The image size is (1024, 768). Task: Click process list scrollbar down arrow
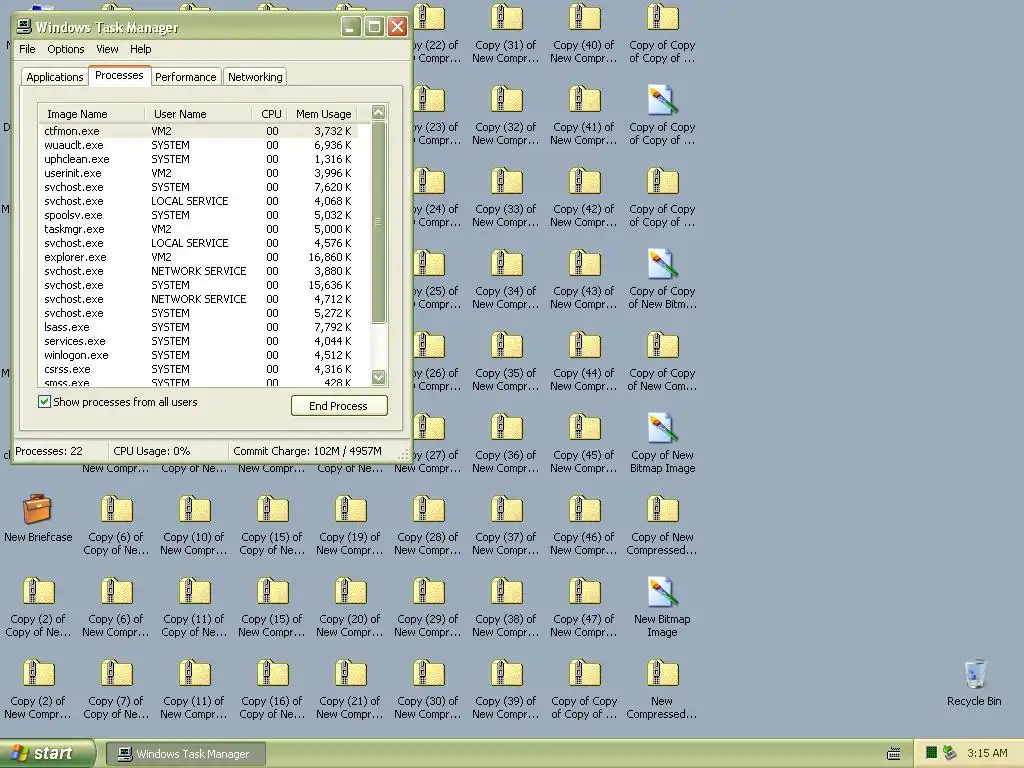(x=378, y=377)
